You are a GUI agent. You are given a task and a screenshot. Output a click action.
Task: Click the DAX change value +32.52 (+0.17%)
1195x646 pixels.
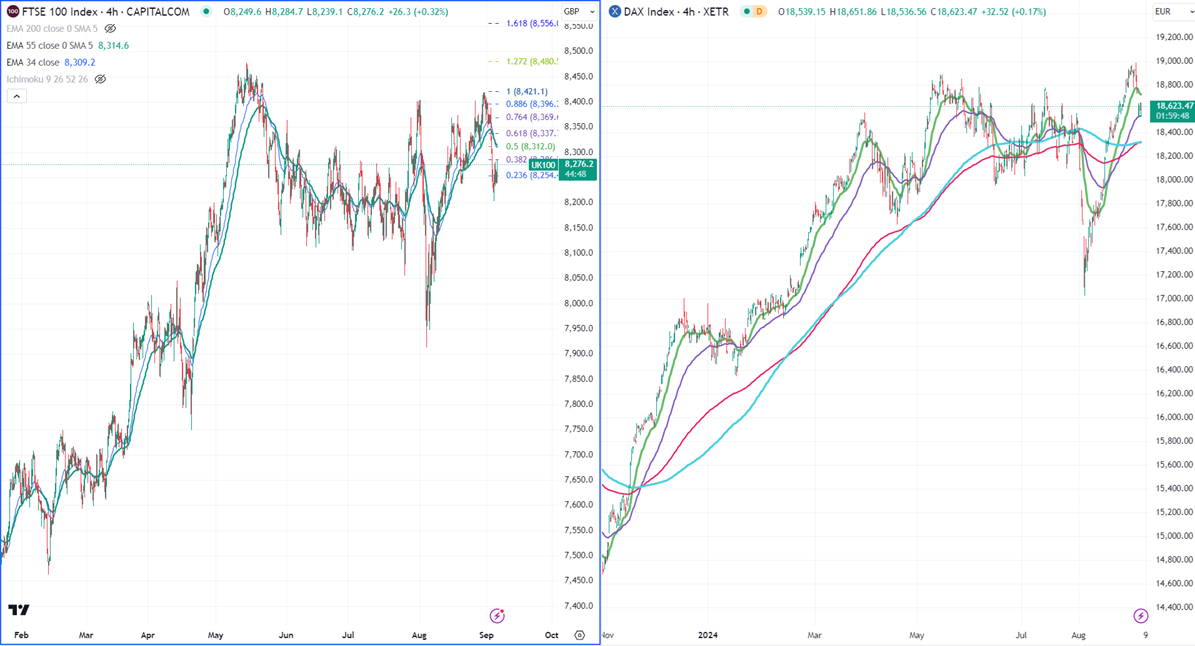1013,11
